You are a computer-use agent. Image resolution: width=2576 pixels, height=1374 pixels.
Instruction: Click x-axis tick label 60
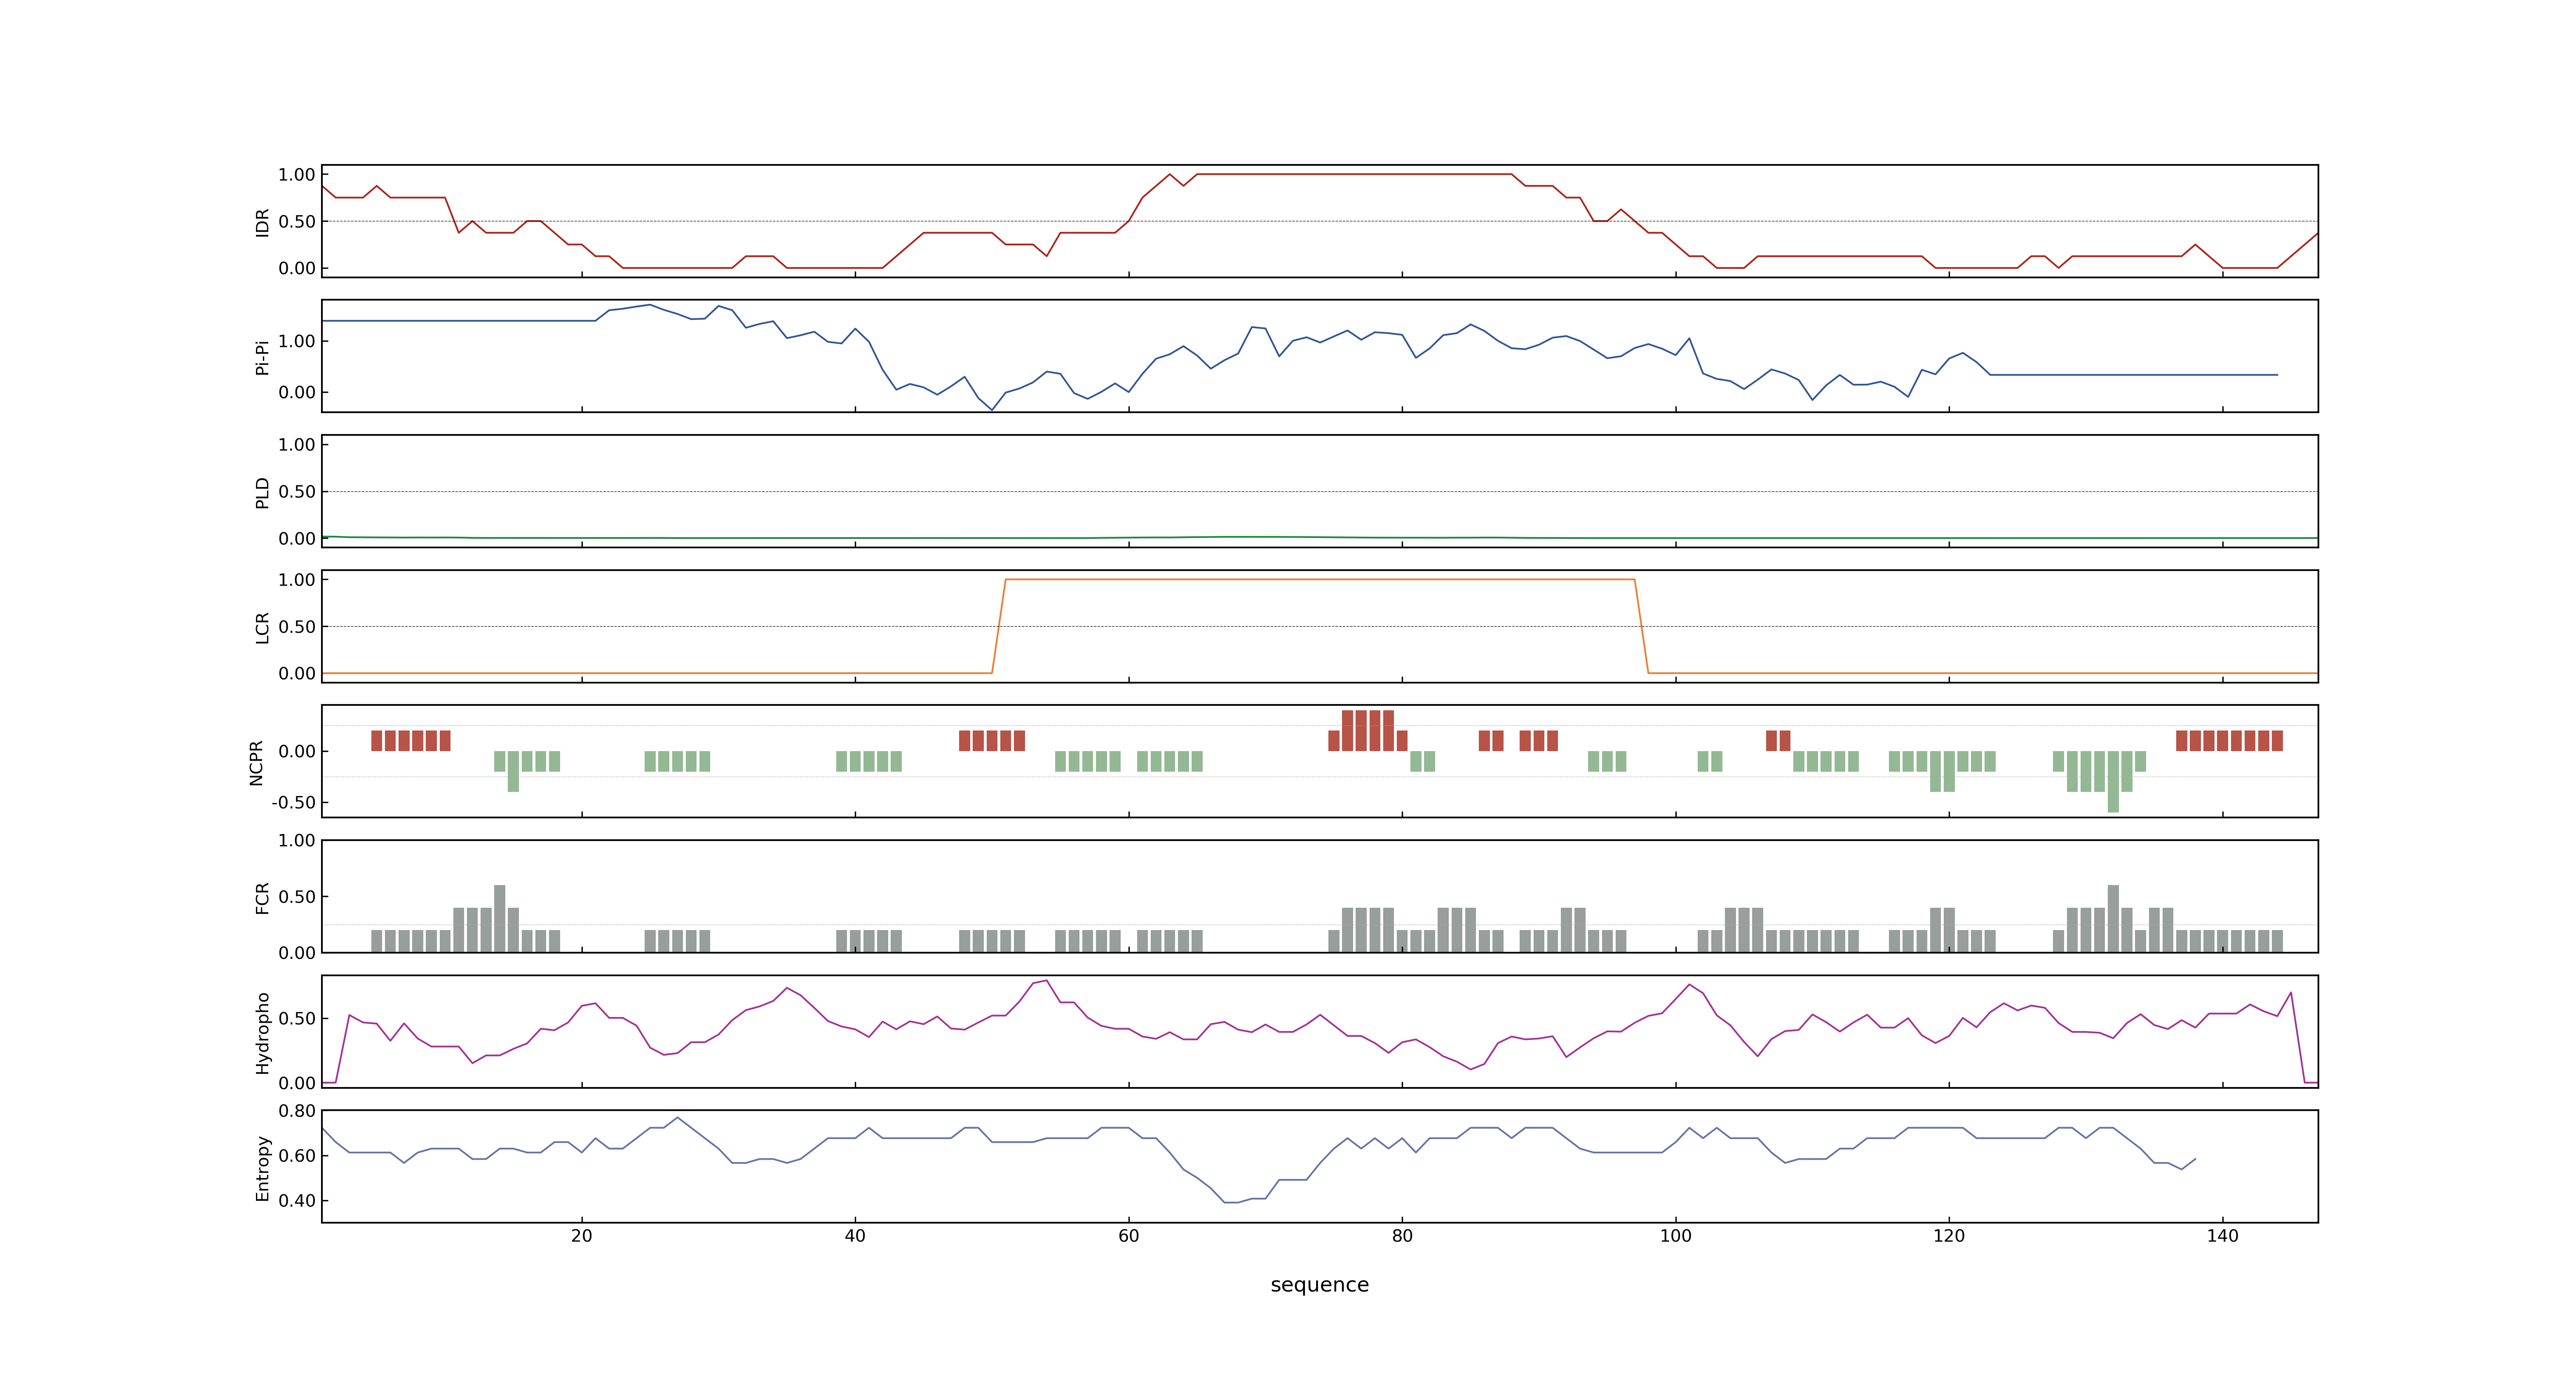click(x=1128, y=1235)
